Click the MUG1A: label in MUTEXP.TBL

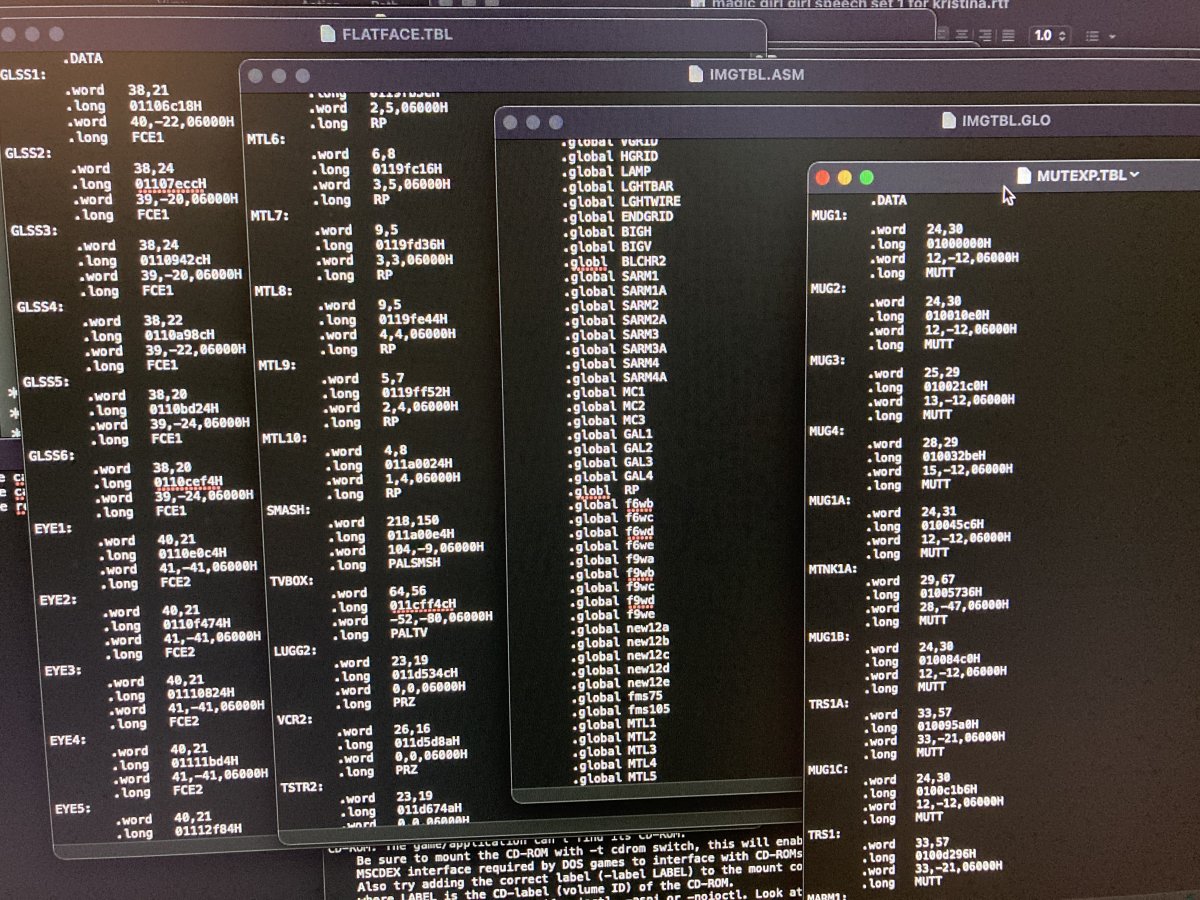pyautogui.click(x=832, y=499)
